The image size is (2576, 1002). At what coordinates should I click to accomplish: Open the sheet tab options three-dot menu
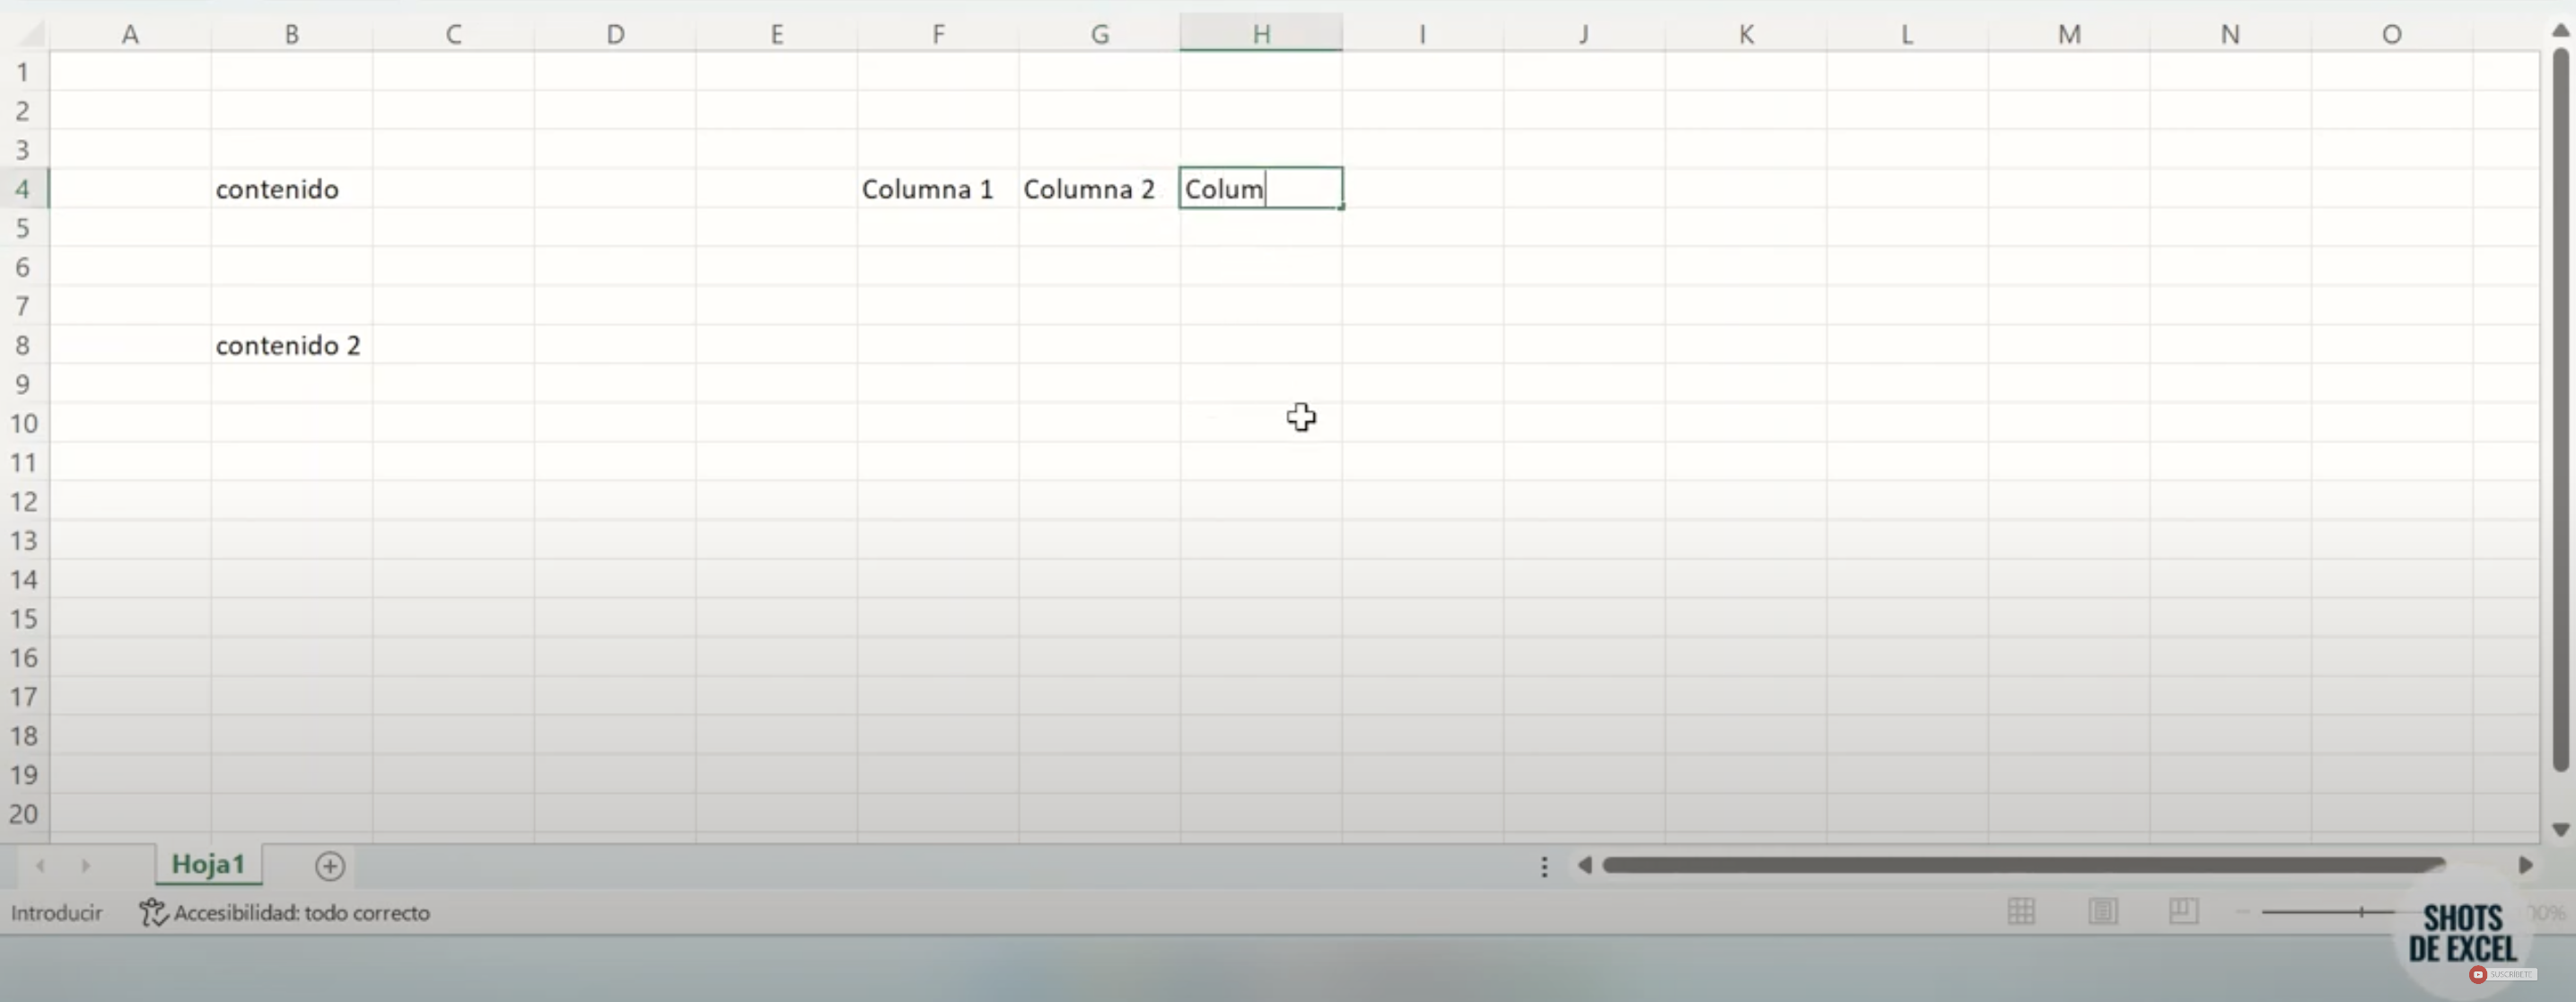point(1543,866)
